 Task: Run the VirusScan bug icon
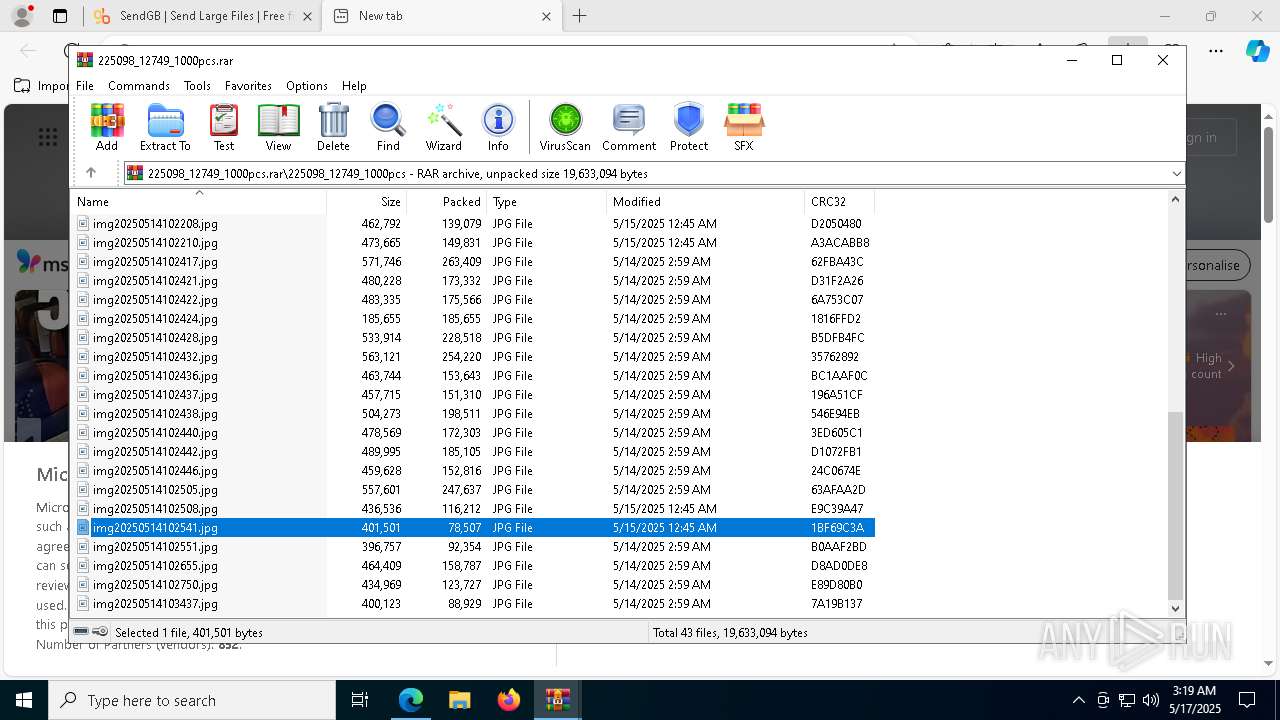coord(565,127)
